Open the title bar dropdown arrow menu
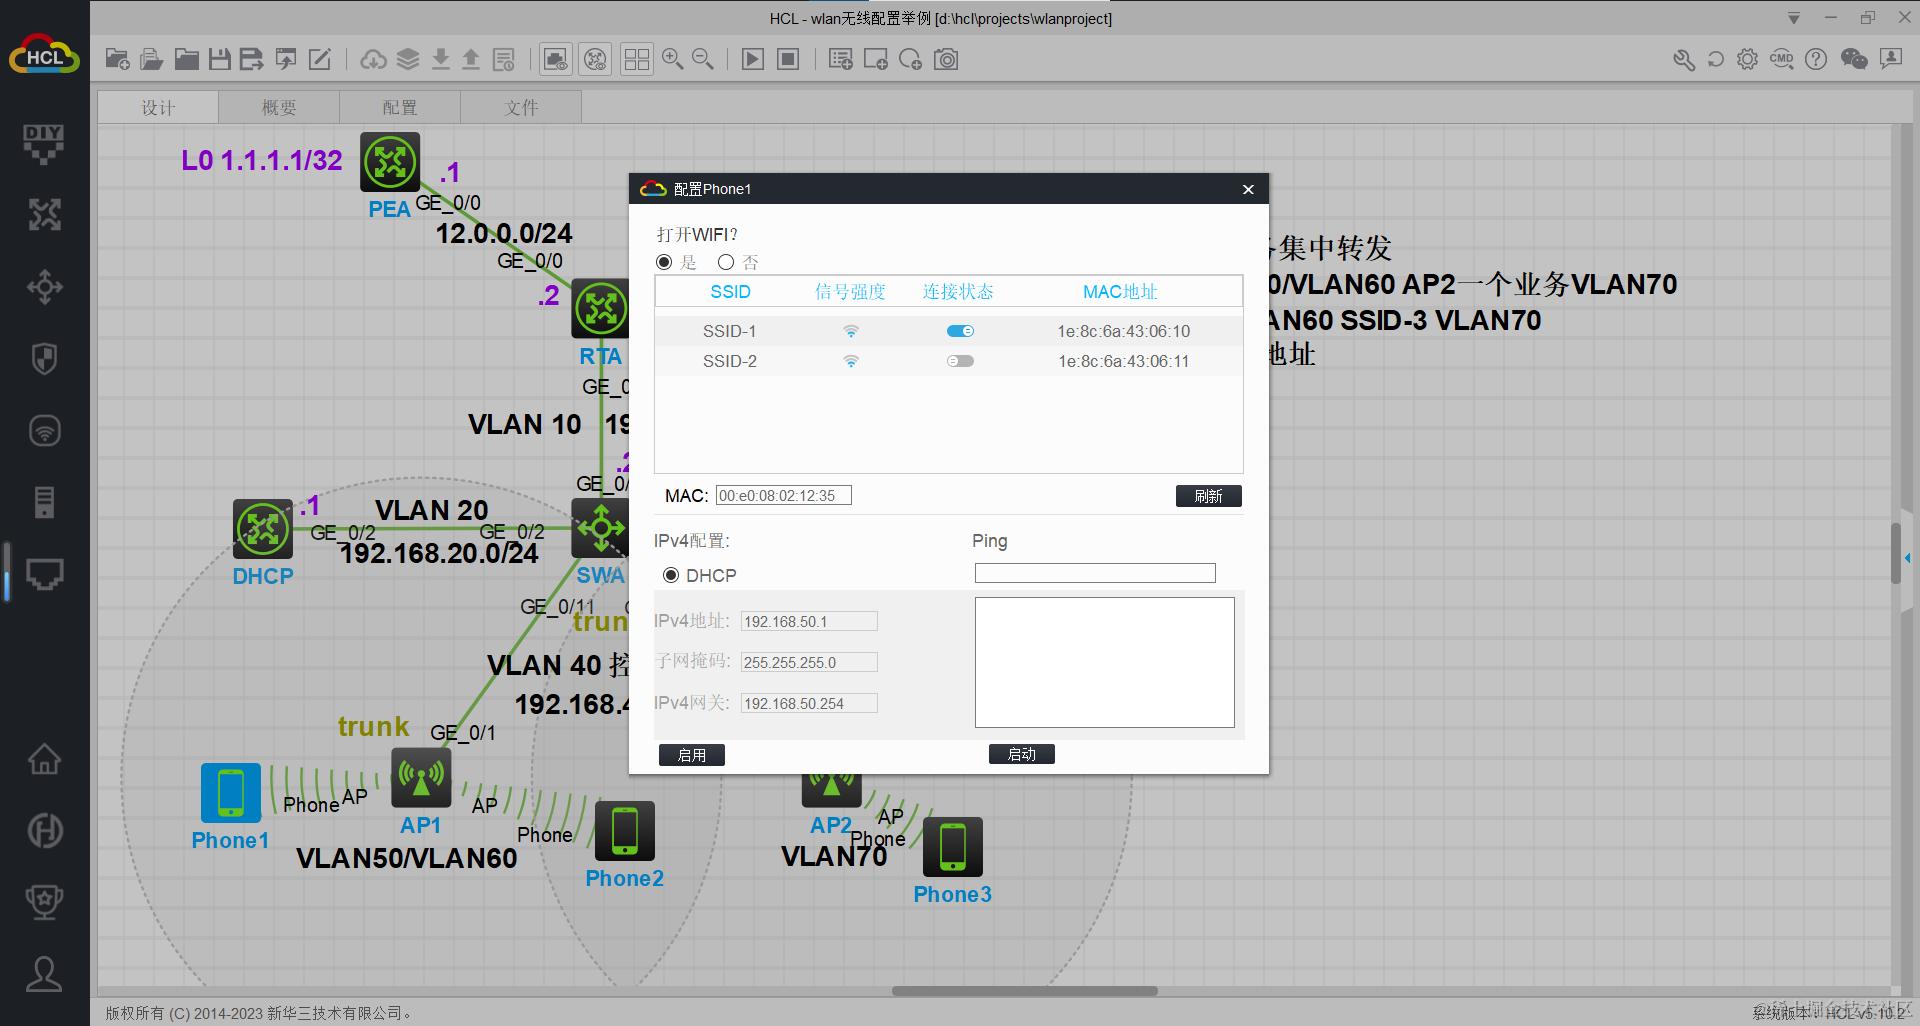Image resolution: width=1920 pixels, height=1026 pixels. (x=1794, y=18)
